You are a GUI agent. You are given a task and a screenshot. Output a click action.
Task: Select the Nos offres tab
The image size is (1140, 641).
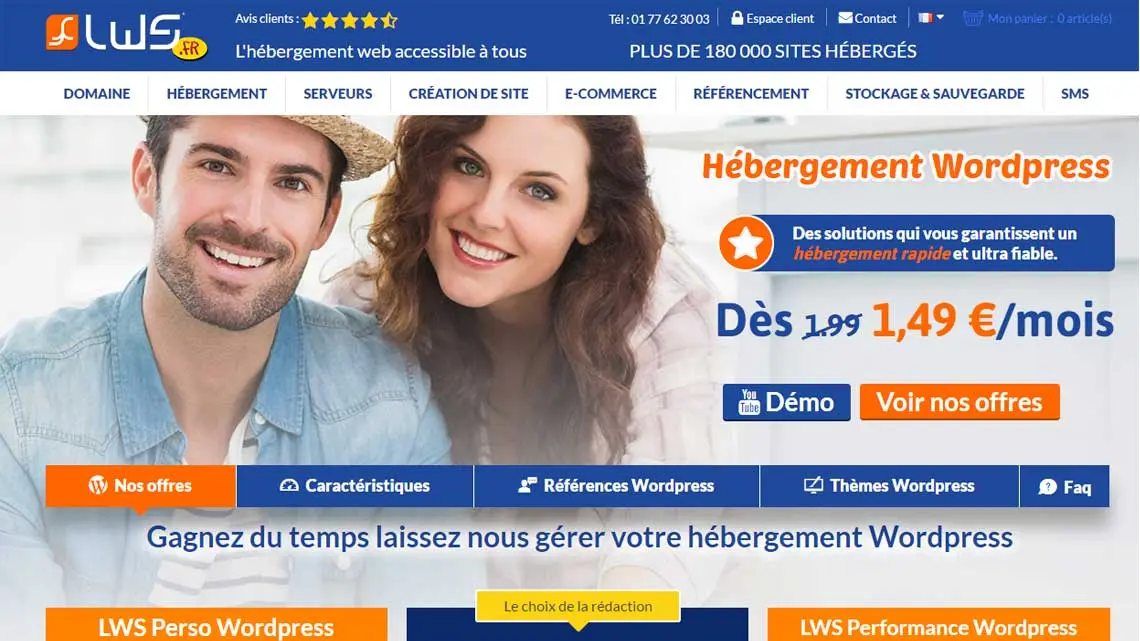tap(140, 485)
